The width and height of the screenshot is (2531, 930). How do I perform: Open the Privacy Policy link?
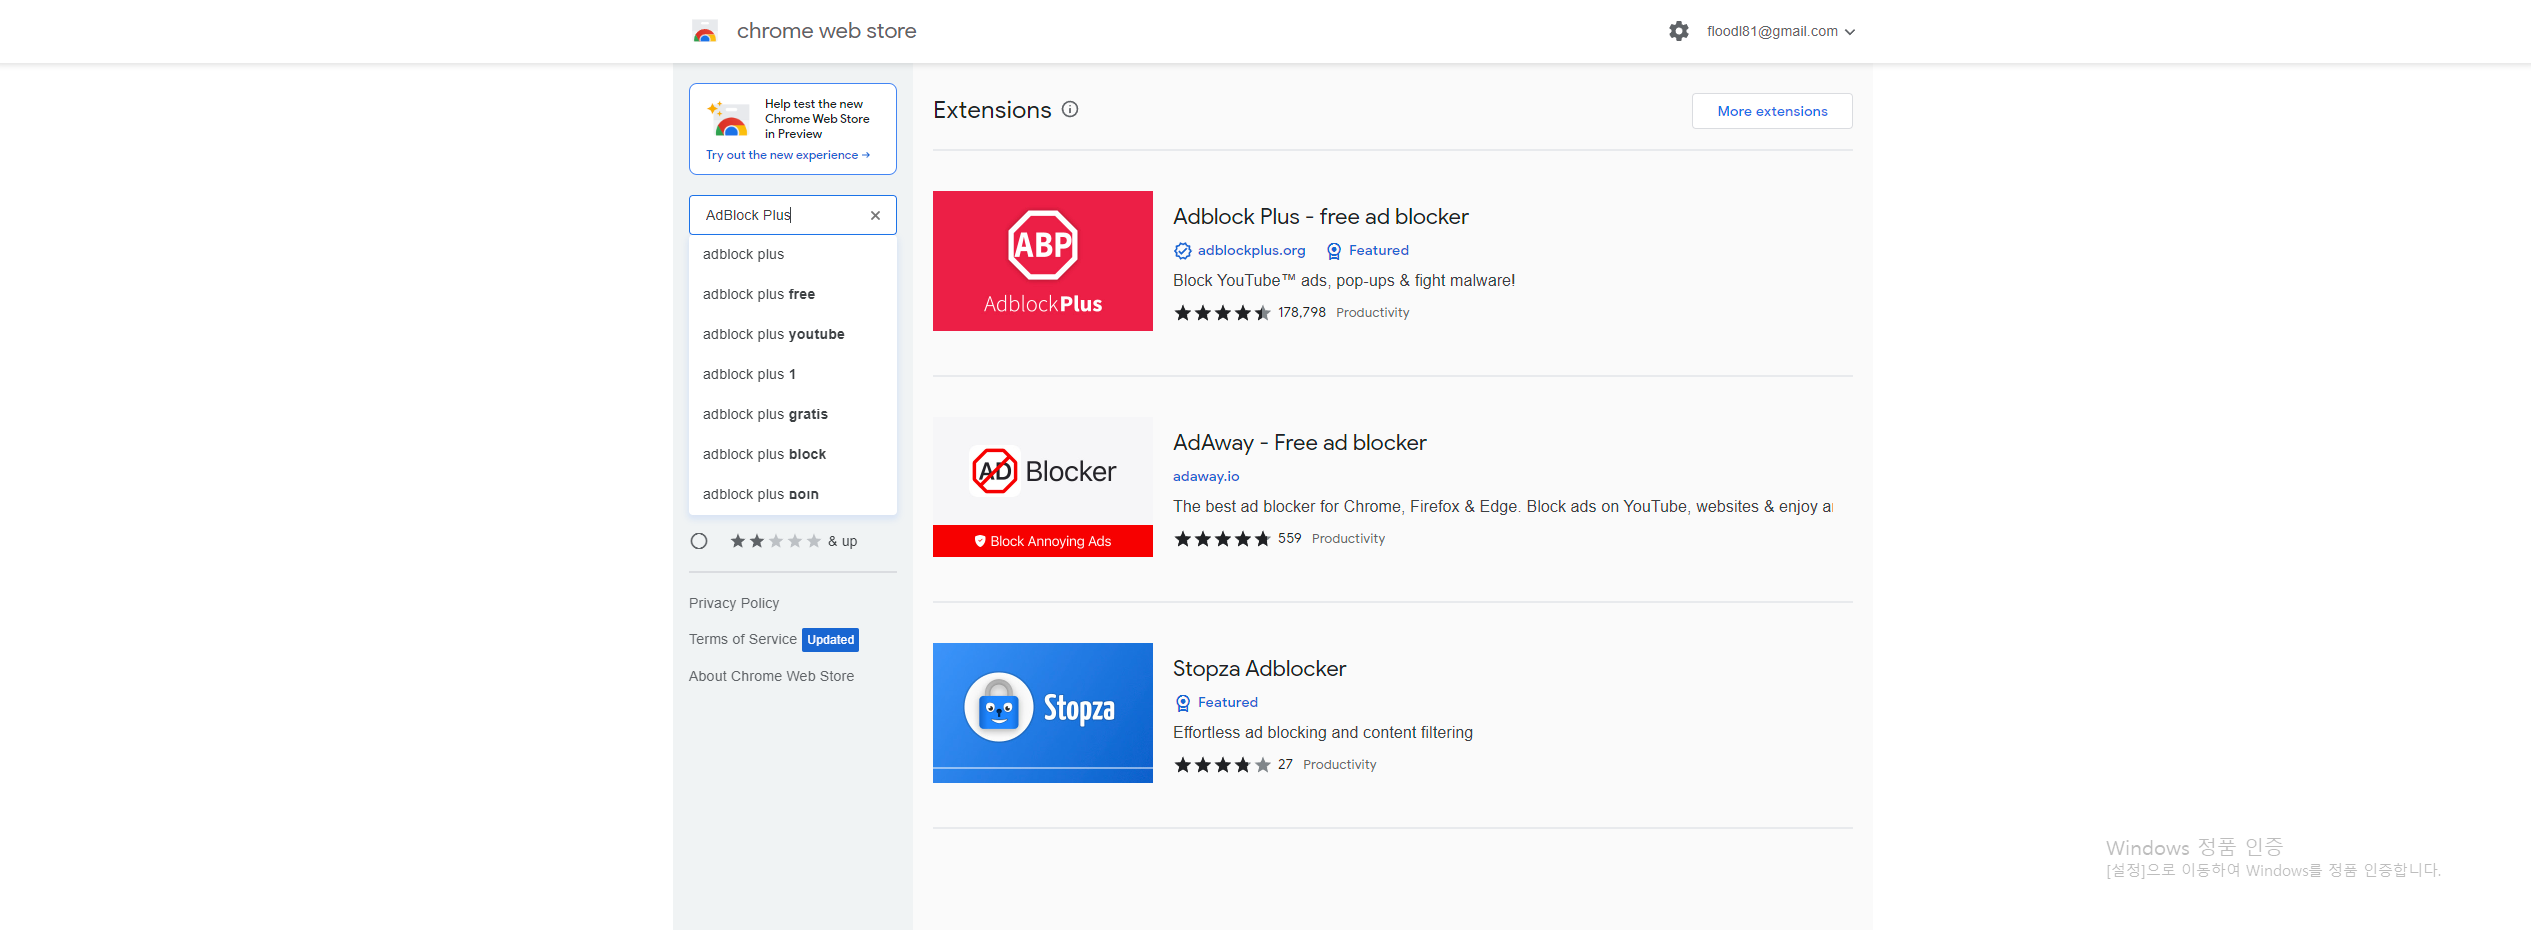click(x=734, y=603)
